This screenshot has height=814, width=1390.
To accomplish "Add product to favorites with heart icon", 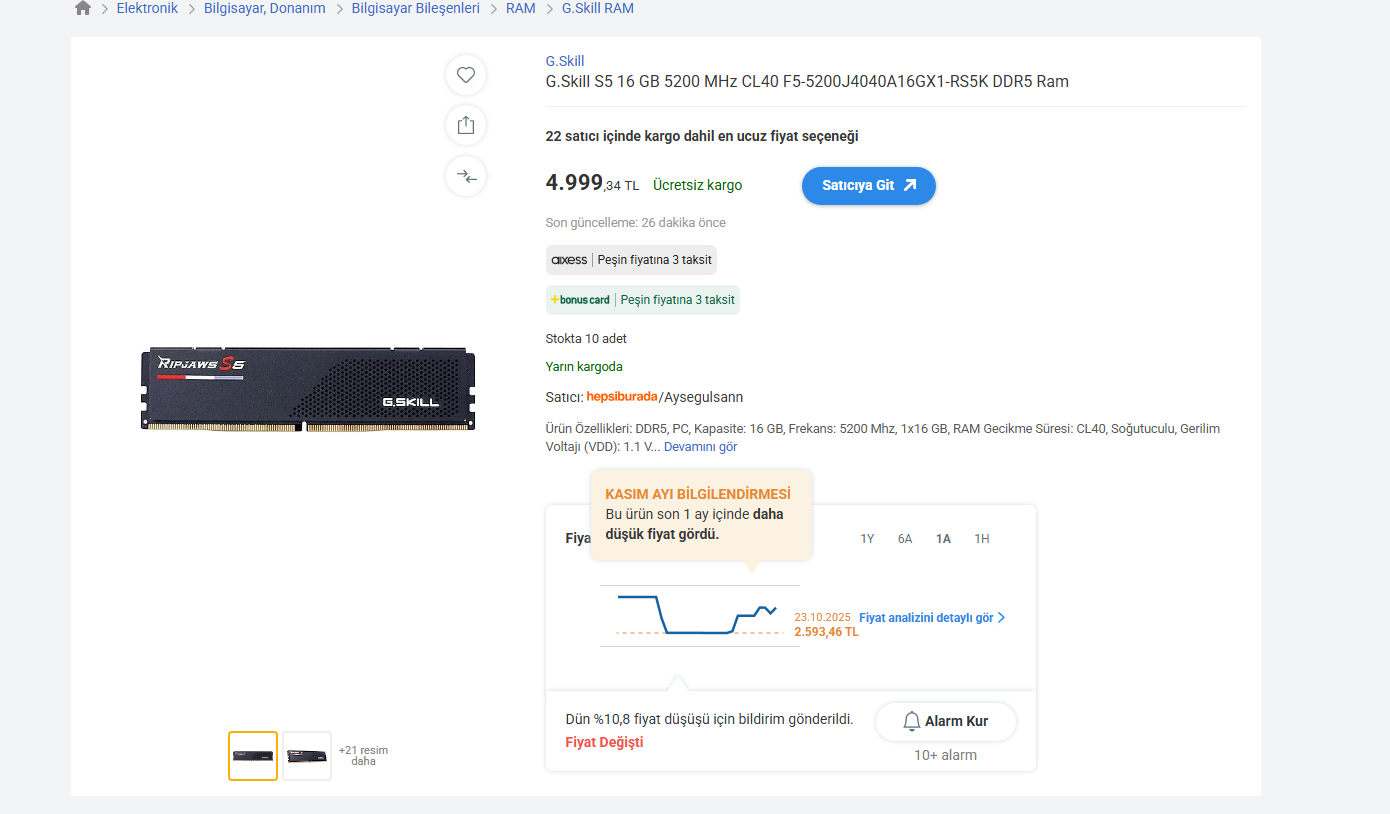I will (466, 75).
